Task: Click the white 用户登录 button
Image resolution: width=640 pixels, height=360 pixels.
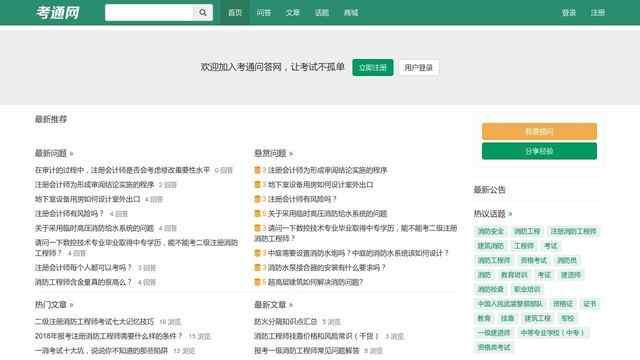Action: coord(419,67)
